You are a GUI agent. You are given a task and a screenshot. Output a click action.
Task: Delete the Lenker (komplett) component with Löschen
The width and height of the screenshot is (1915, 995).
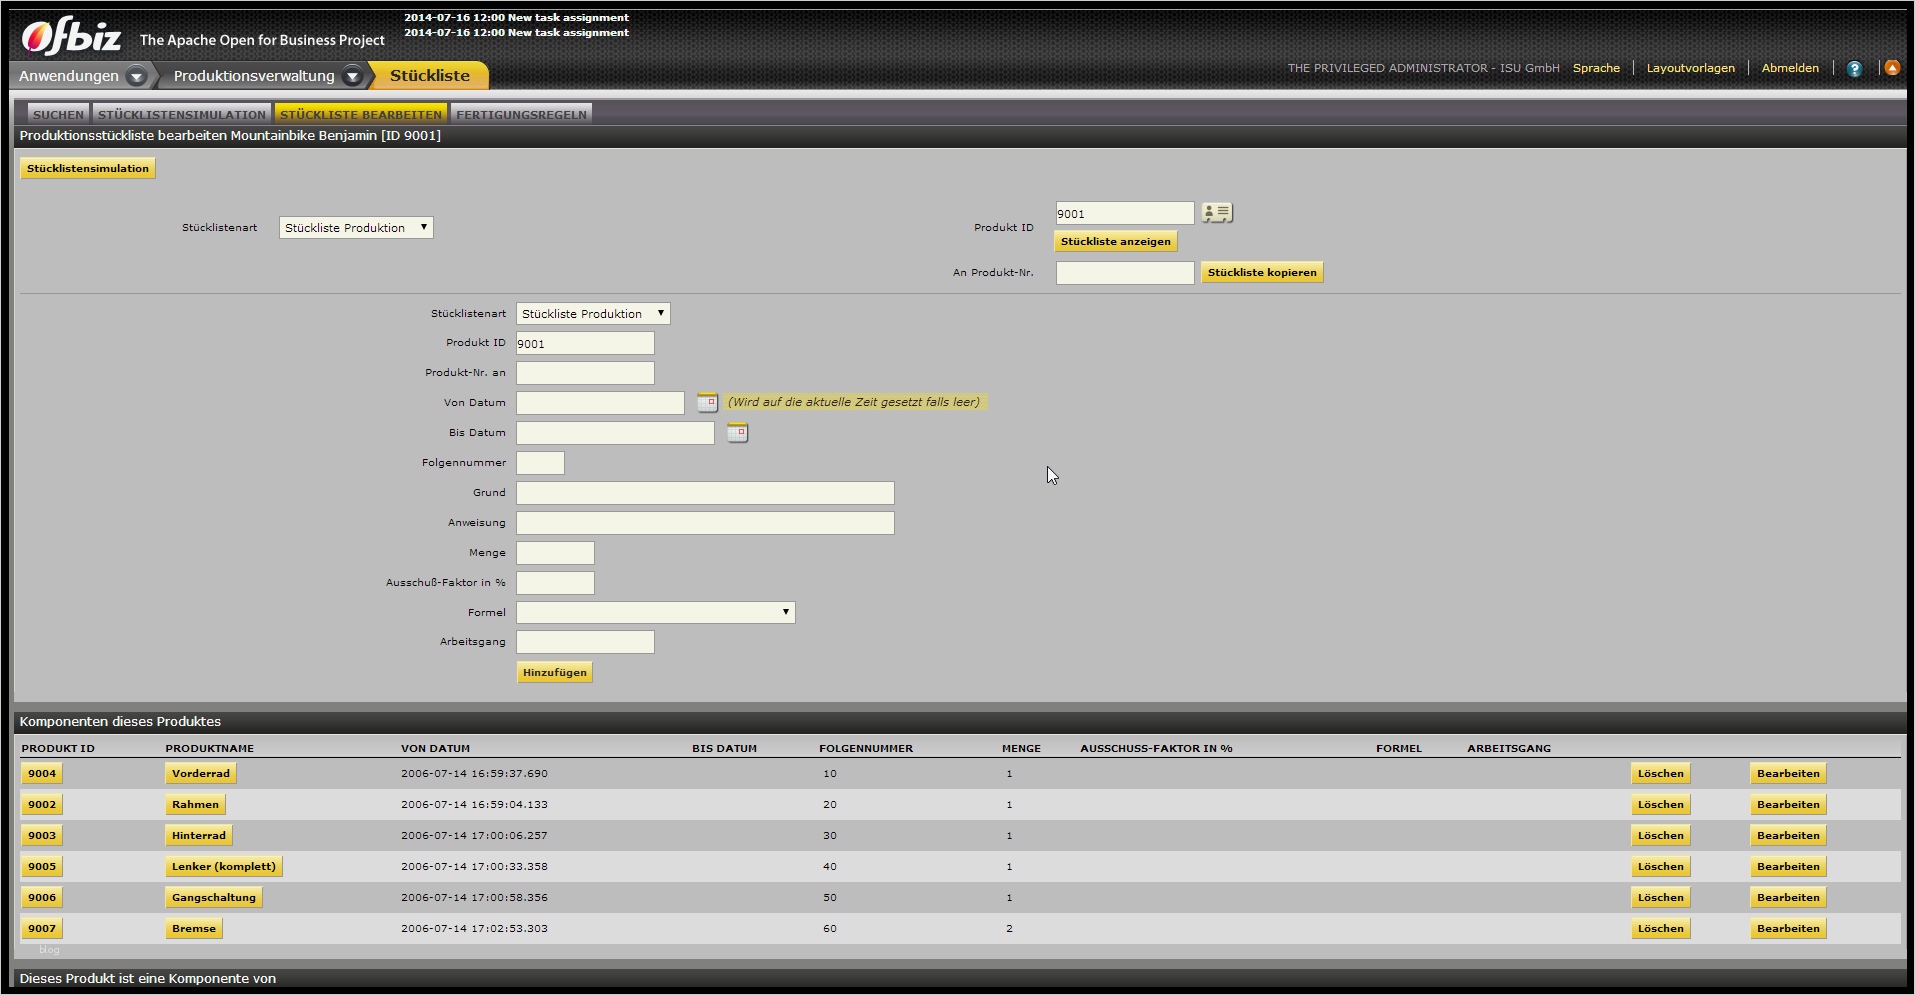[1660, 867]
